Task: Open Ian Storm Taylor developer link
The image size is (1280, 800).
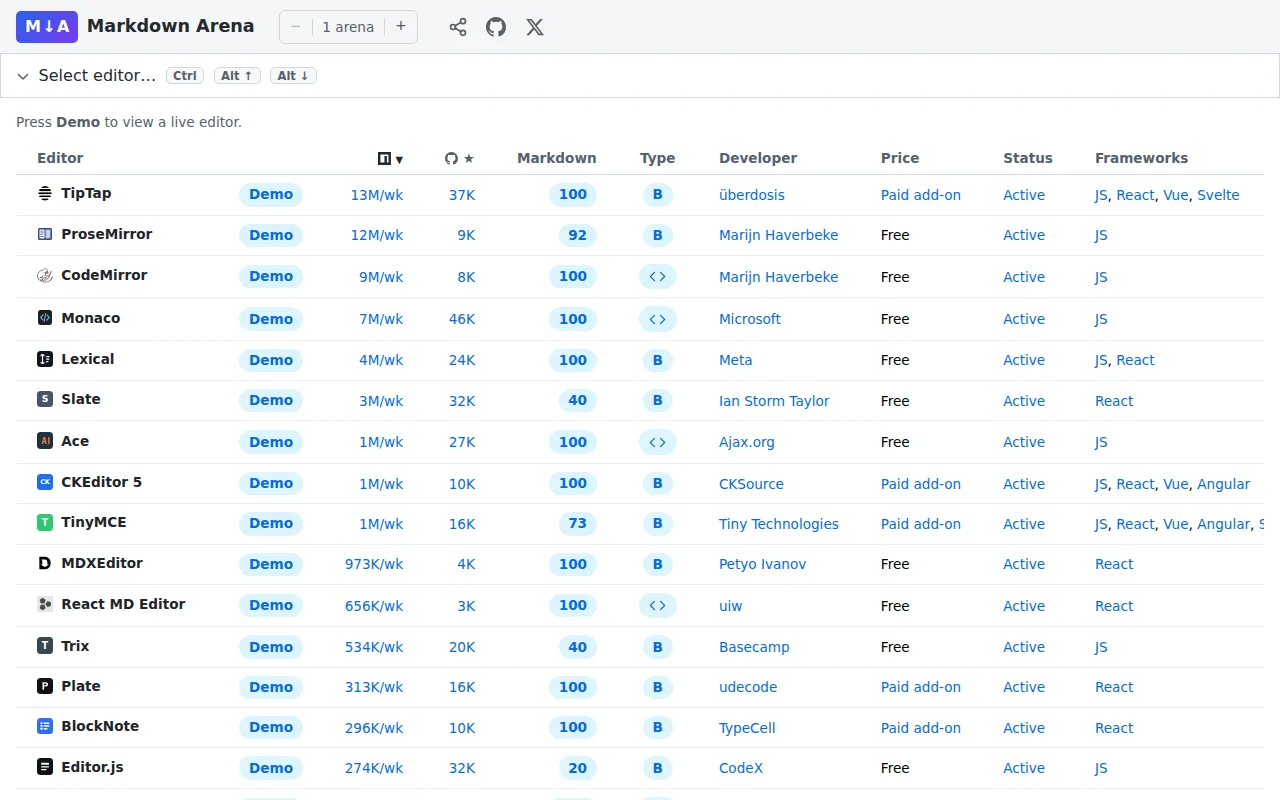Action: 774,401
